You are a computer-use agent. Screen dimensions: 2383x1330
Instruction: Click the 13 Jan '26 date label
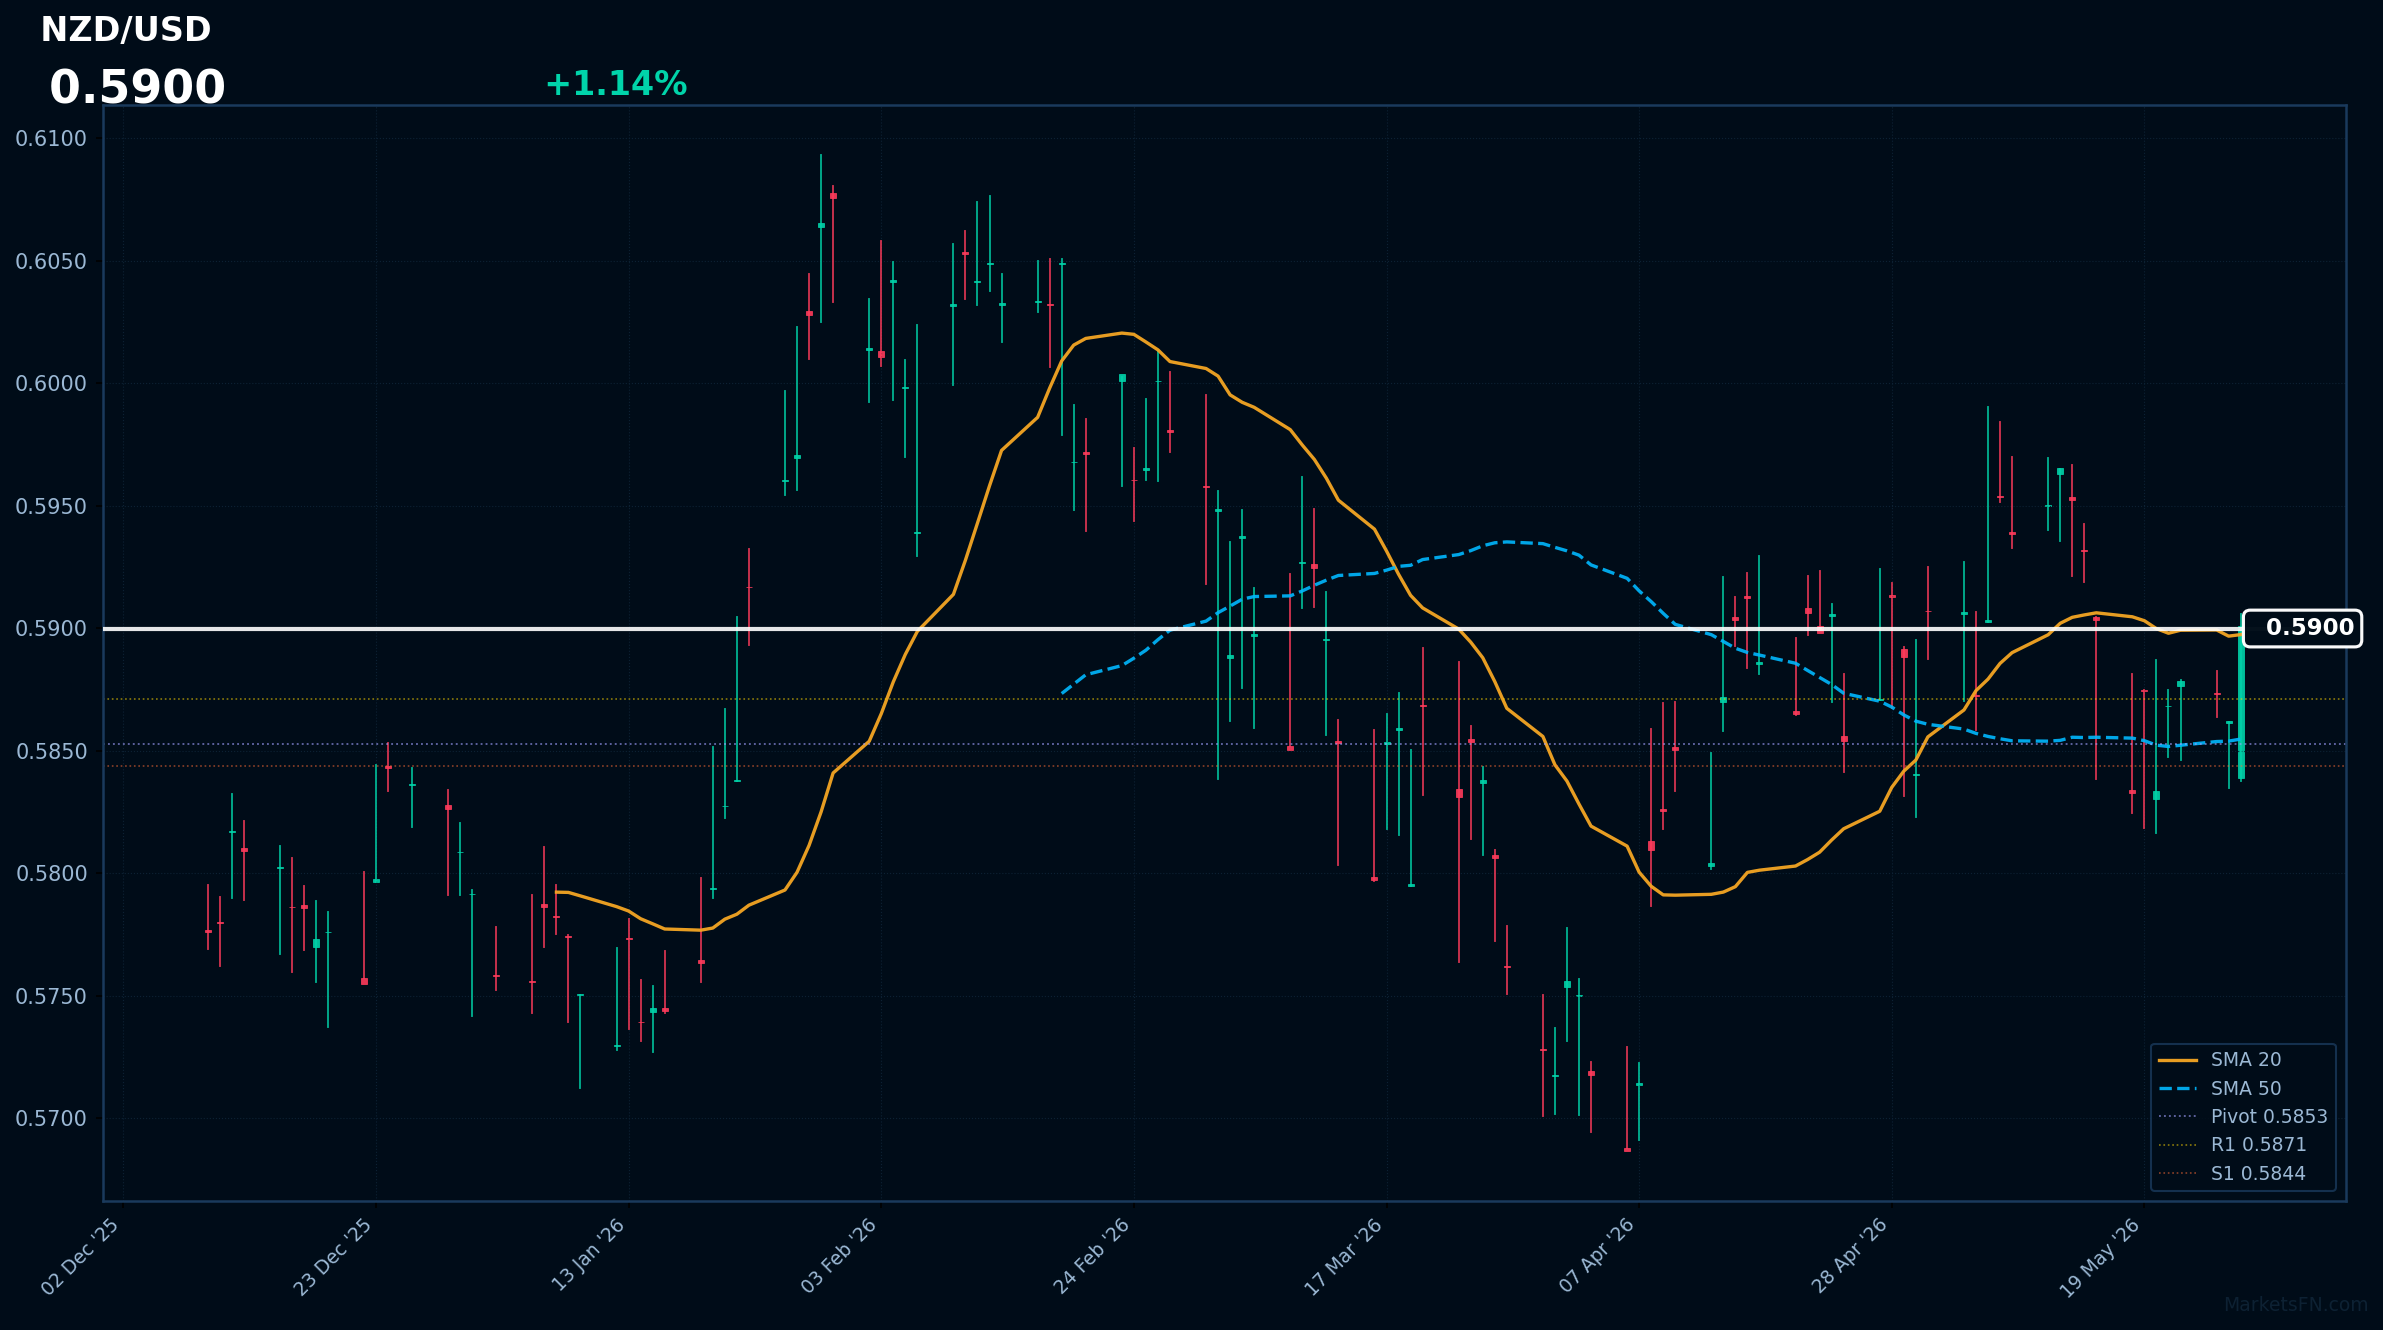point(589,1256)
